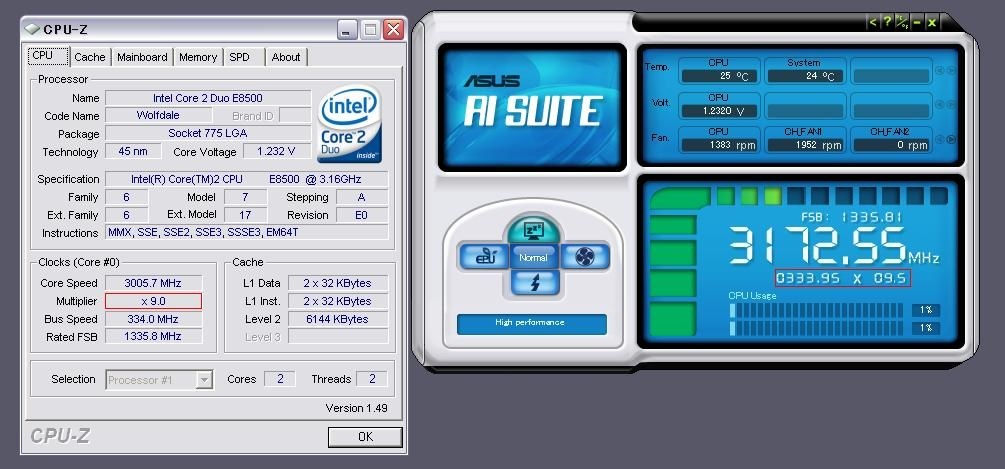Image resolution: width=1005 pixels, height=469 pixels.
Task: Click the ASUS AI Suite logo banner
Action: pyautogui.click(x=532, y=106)
